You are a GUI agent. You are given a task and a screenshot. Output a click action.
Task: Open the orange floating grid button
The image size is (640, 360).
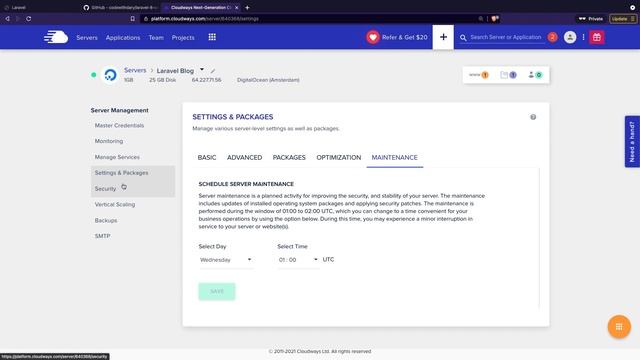pos(619,327)
